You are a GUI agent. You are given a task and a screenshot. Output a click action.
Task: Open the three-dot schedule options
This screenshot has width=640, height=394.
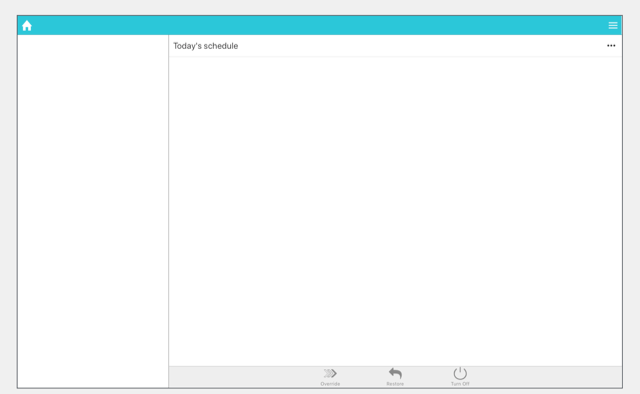click(x=611, y=46)
